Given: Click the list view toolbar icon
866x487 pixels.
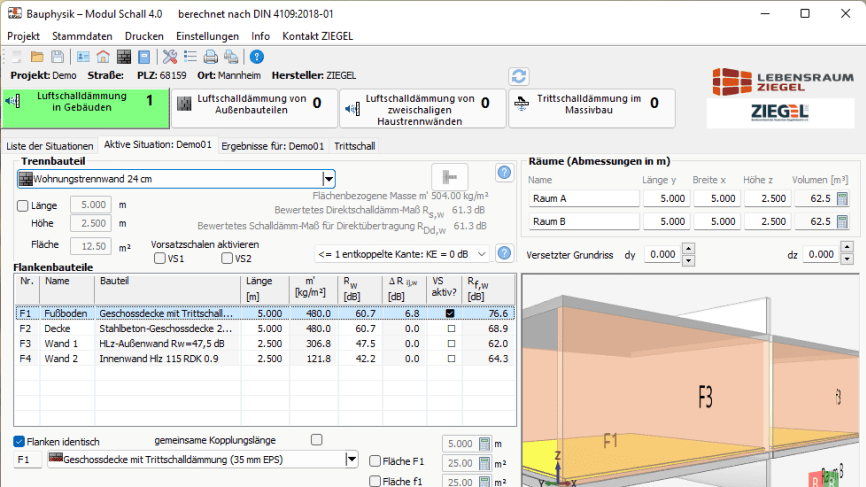Looking at the screenshot, I should pyautogui.click(x=190, y=57).
